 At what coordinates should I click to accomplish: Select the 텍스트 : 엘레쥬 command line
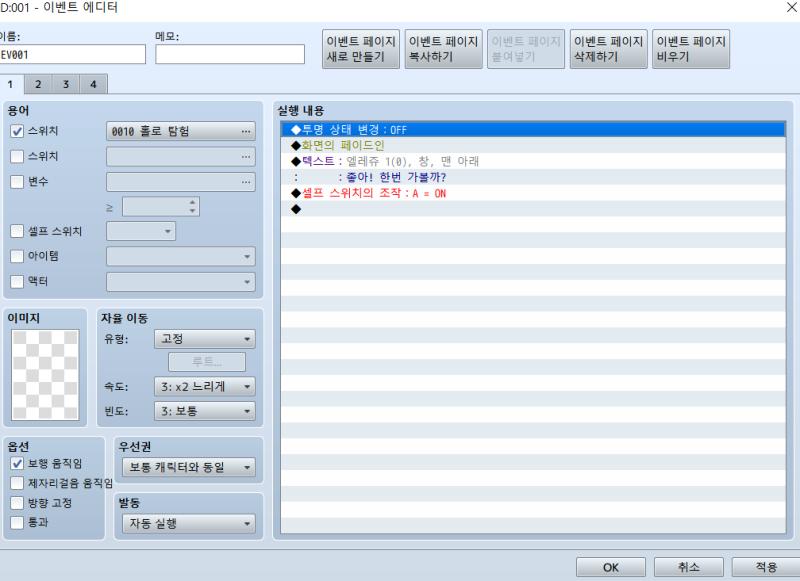533,161
